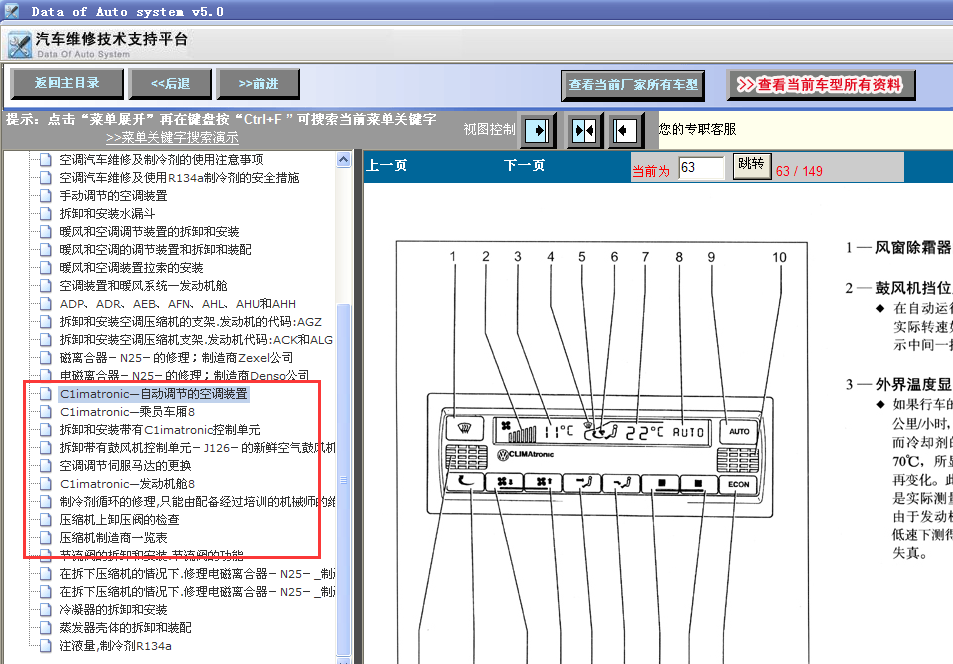Click document icon beside 注液量,制冷剂R134a
The height and width of the screenshot is (664, 953).
(45, 645)
